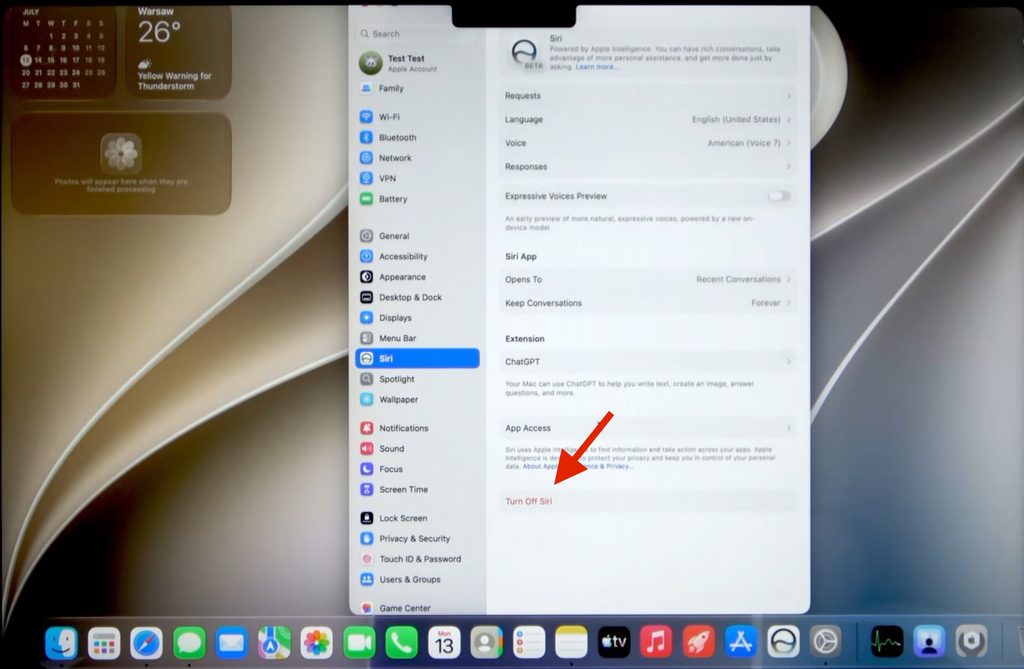
Task: Launch Apple TV app from Dock
Action: click(614, 644)
